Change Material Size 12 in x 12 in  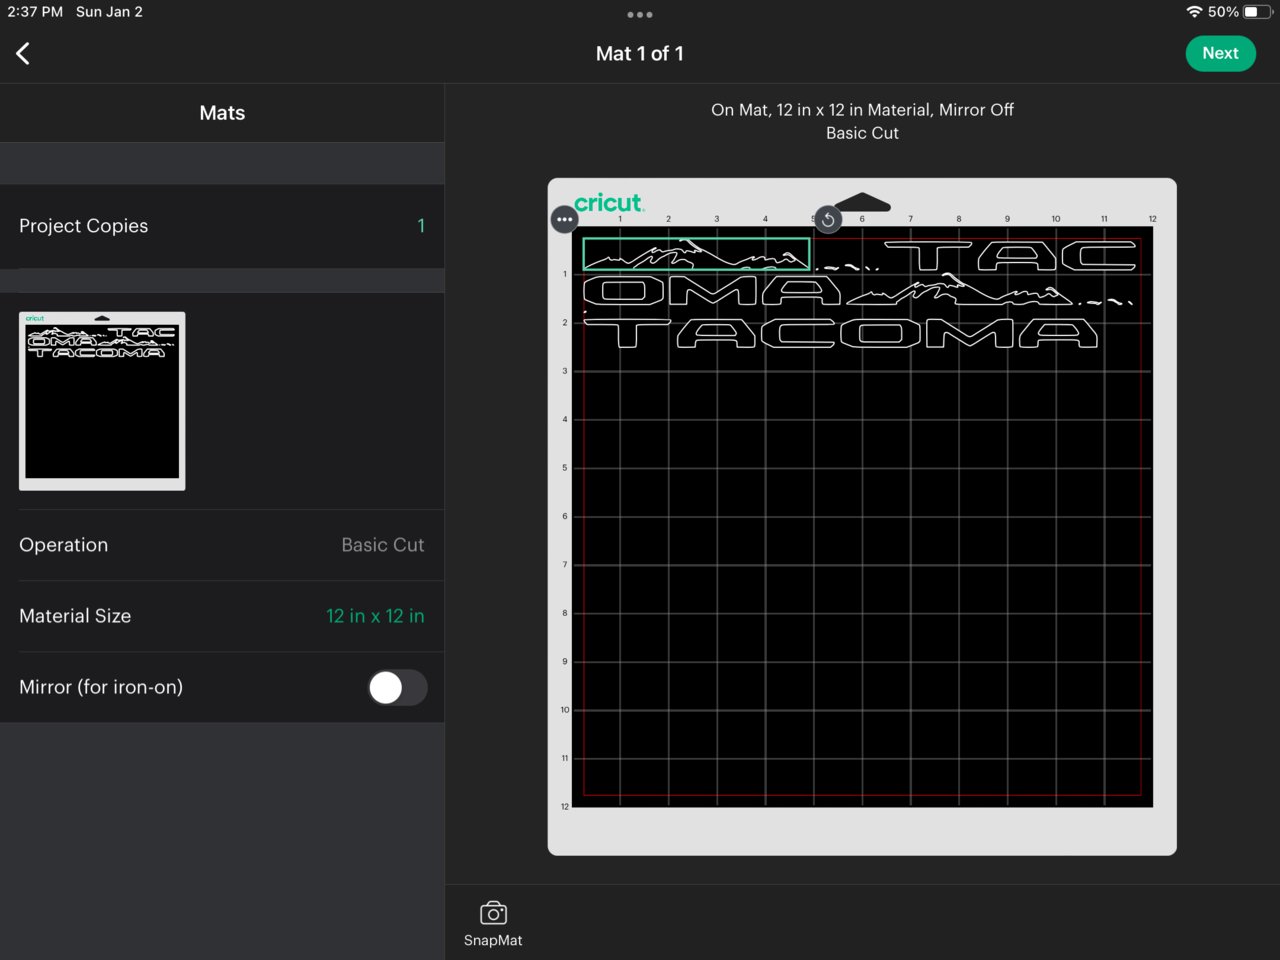pos(222,616)
